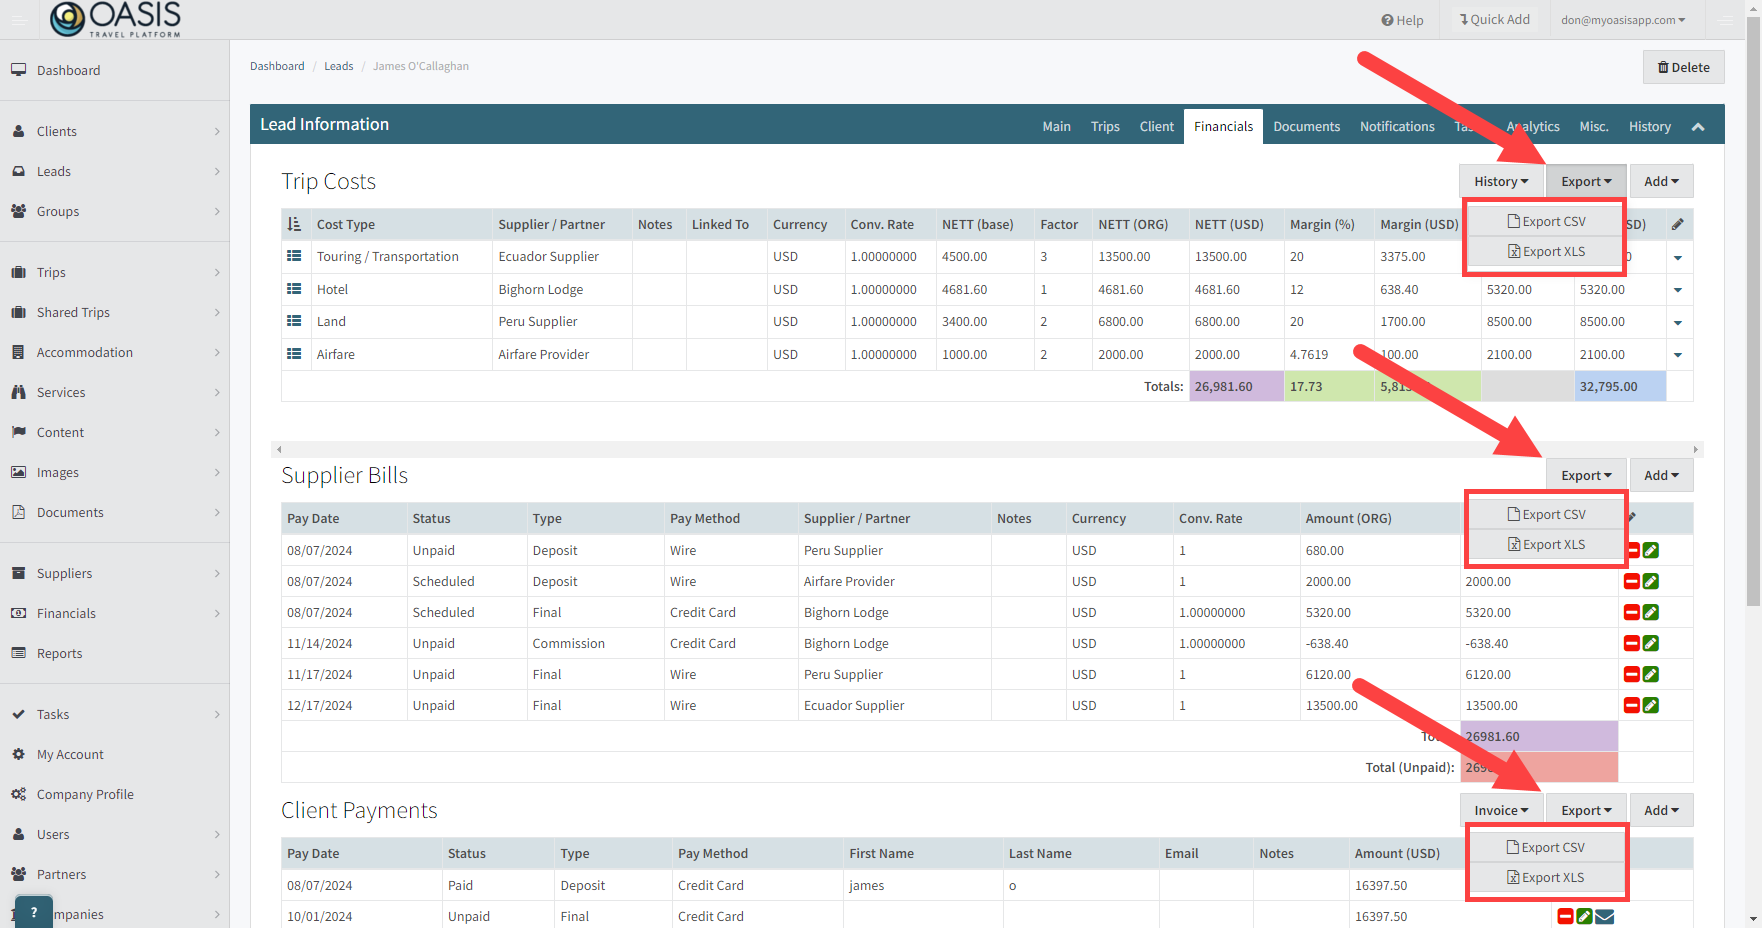The image size is (1762, 928).
Task: Switch to the Misc. tab
Action: point(1594,126)
